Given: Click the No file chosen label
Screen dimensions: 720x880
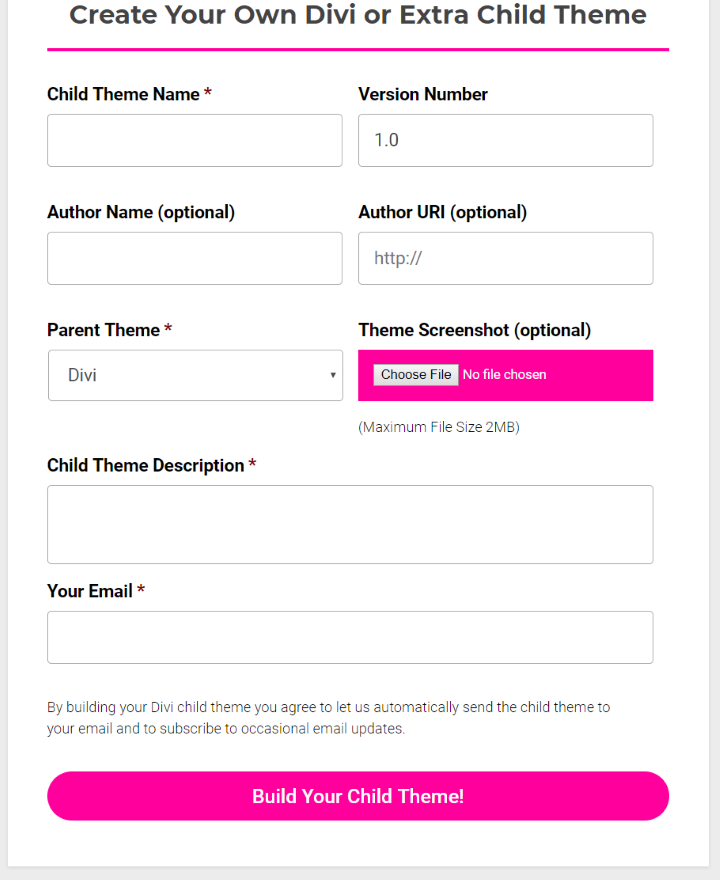Looking at the screenshot, I should 505,374.
